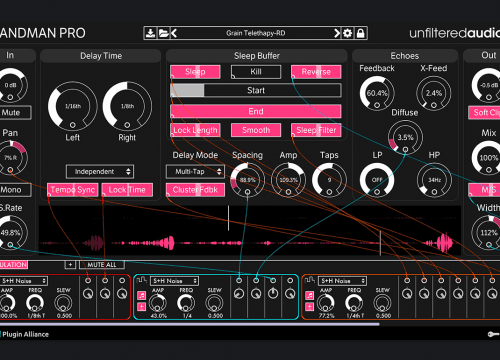The image size is (500, 360).
Task: Go to next preset arrow
Action: [337, 33]
